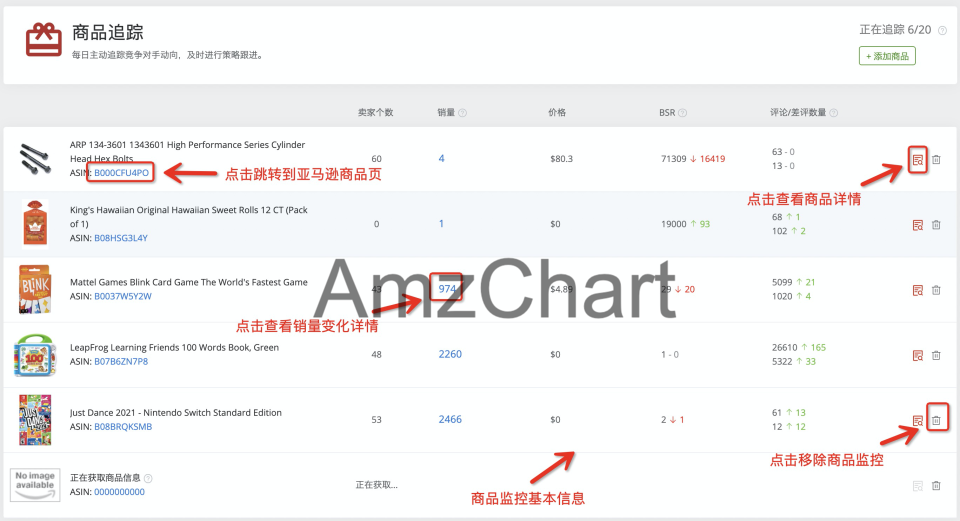The height and width of the screenshot is (521, 960).
Task: Click review count 5099 for Blink game
Action: tap(782, 282)
